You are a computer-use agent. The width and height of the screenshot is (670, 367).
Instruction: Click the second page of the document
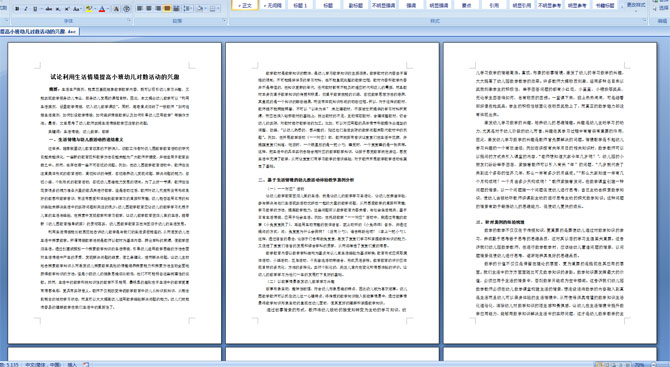pyautogui.click(x=332, y=193)
